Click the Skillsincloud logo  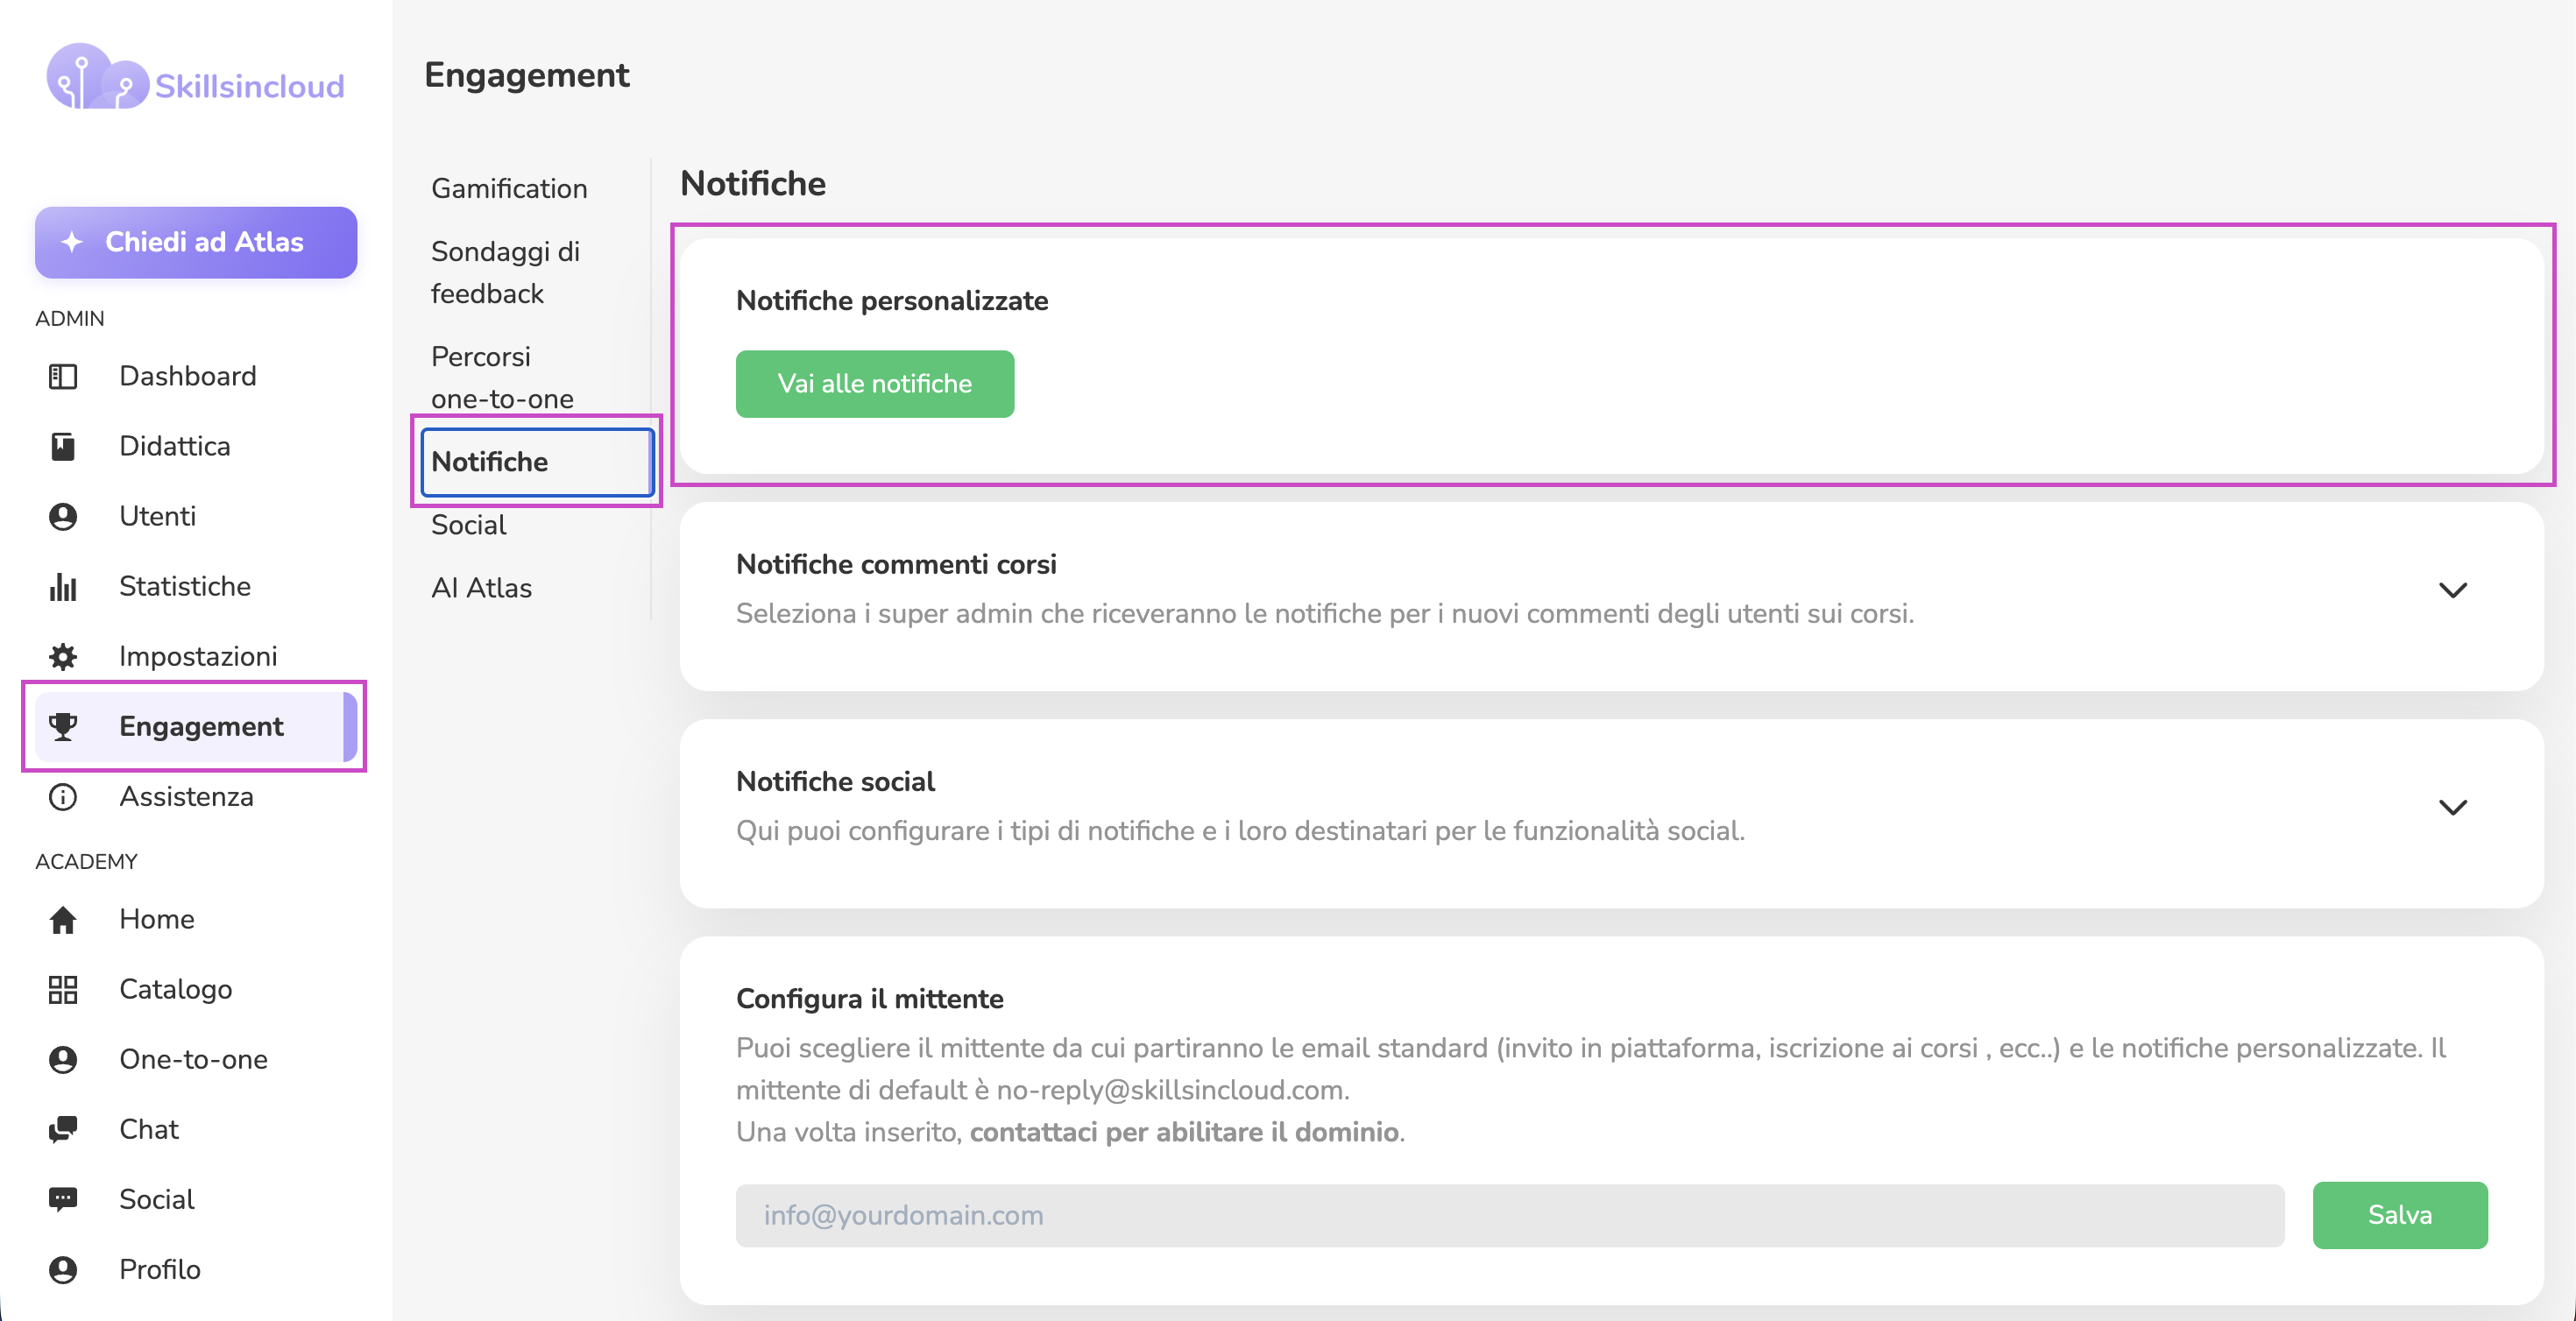[x=196, y=78]
